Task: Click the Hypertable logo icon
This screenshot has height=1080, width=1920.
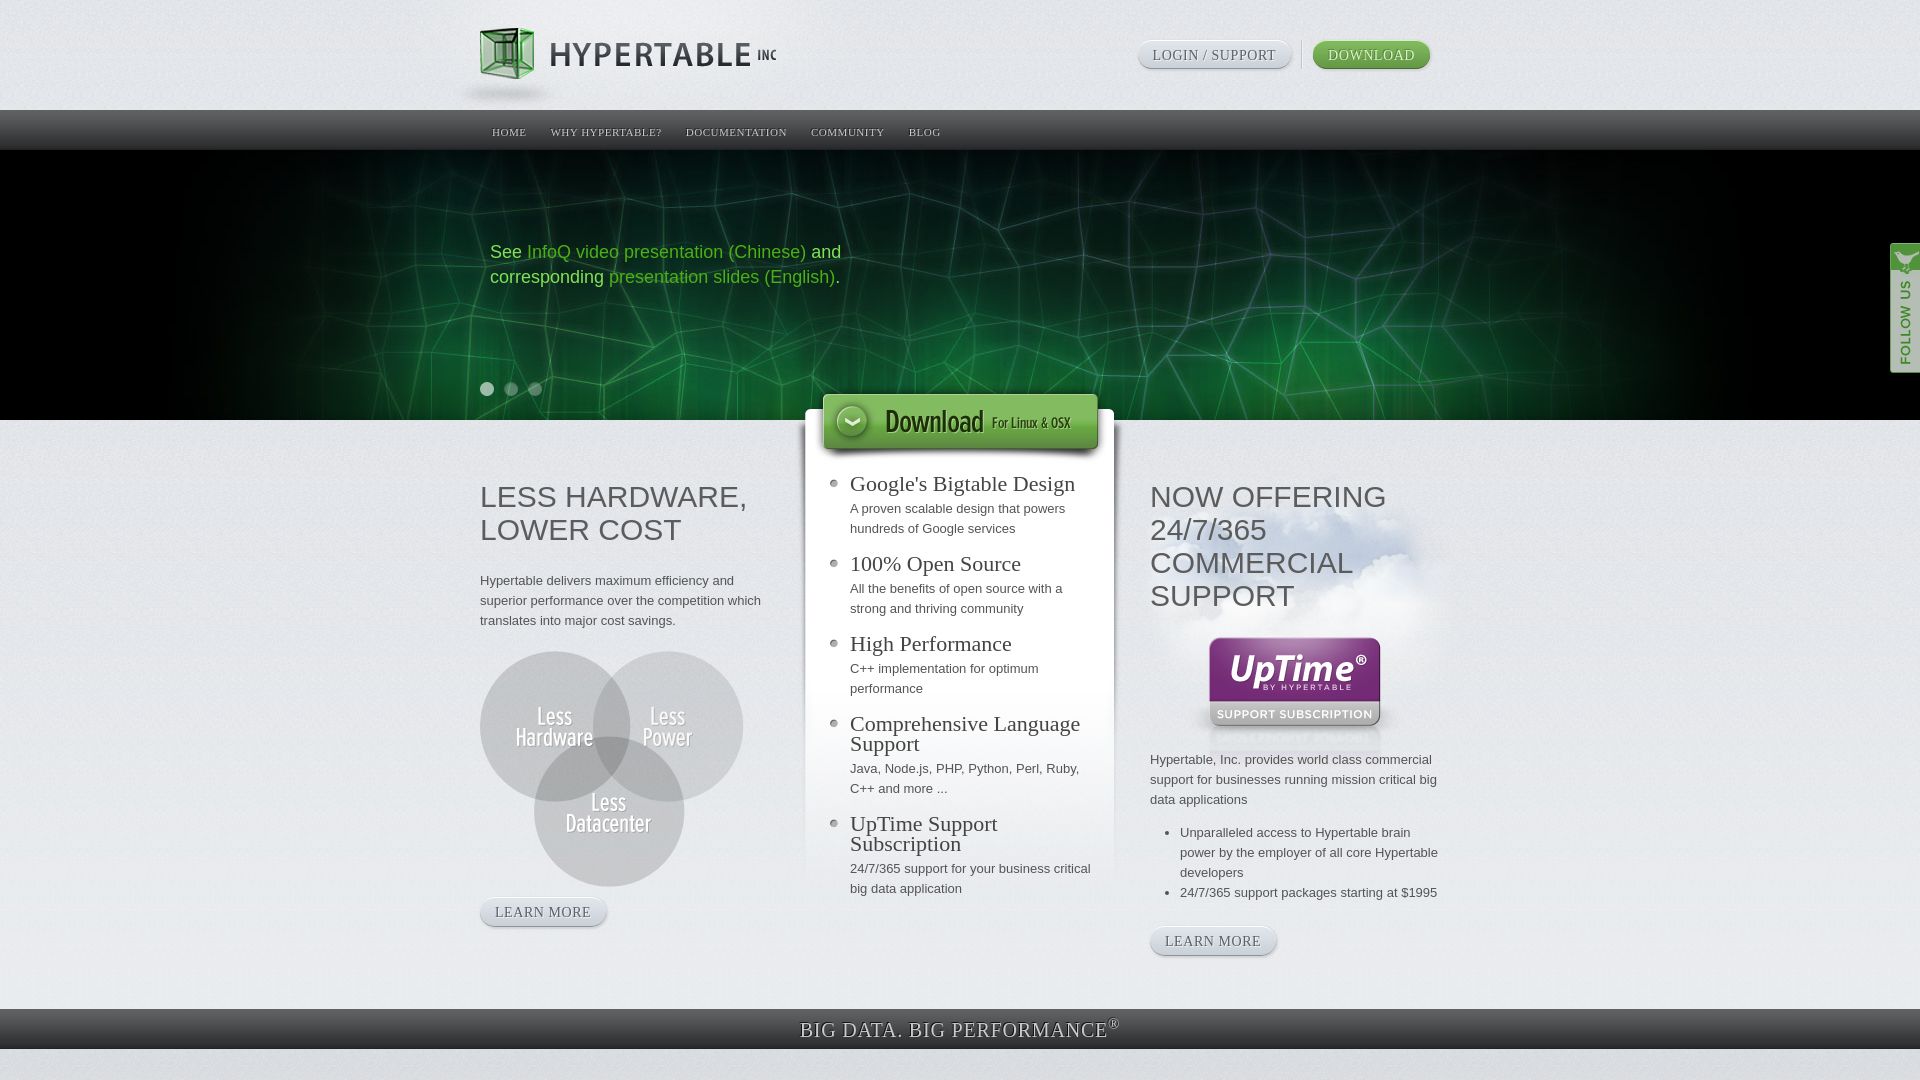Action: pos(506,54)
